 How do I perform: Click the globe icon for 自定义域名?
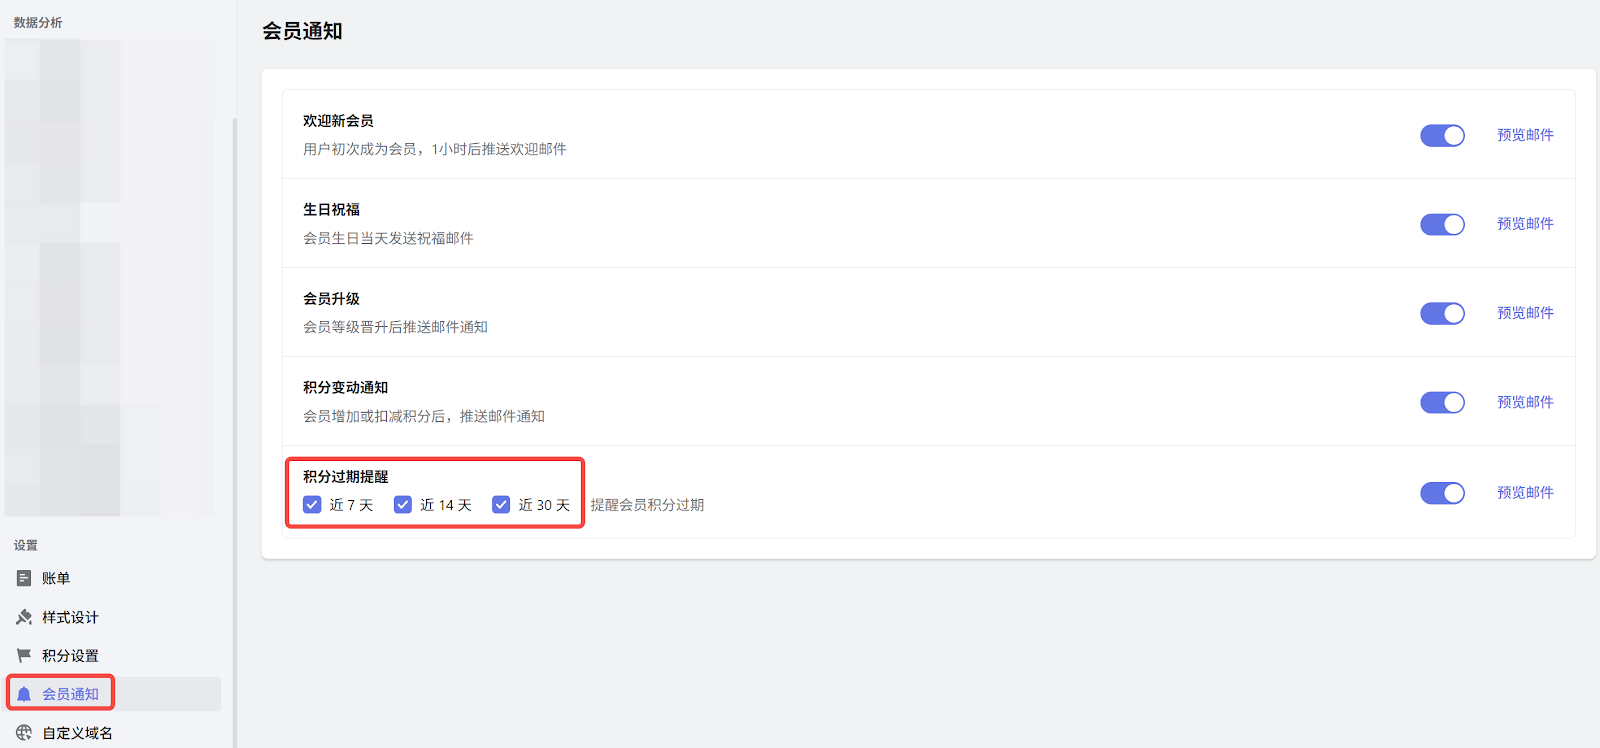[24, 733]
